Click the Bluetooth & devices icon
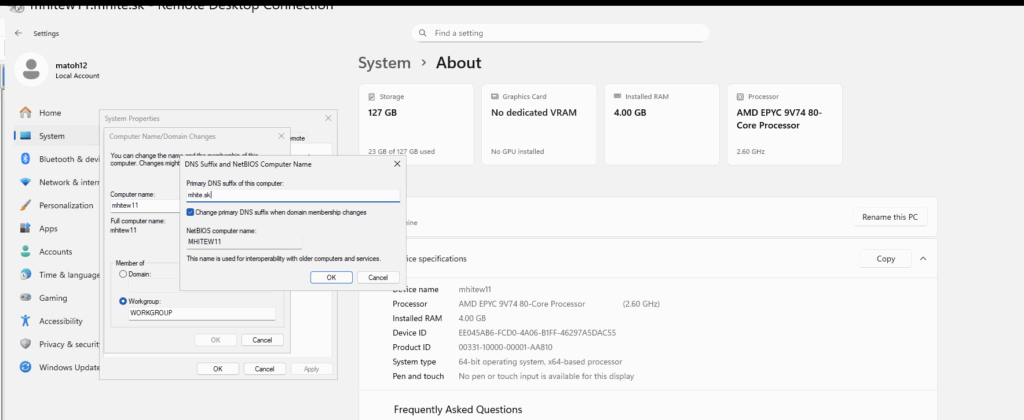 click(26, 159)
